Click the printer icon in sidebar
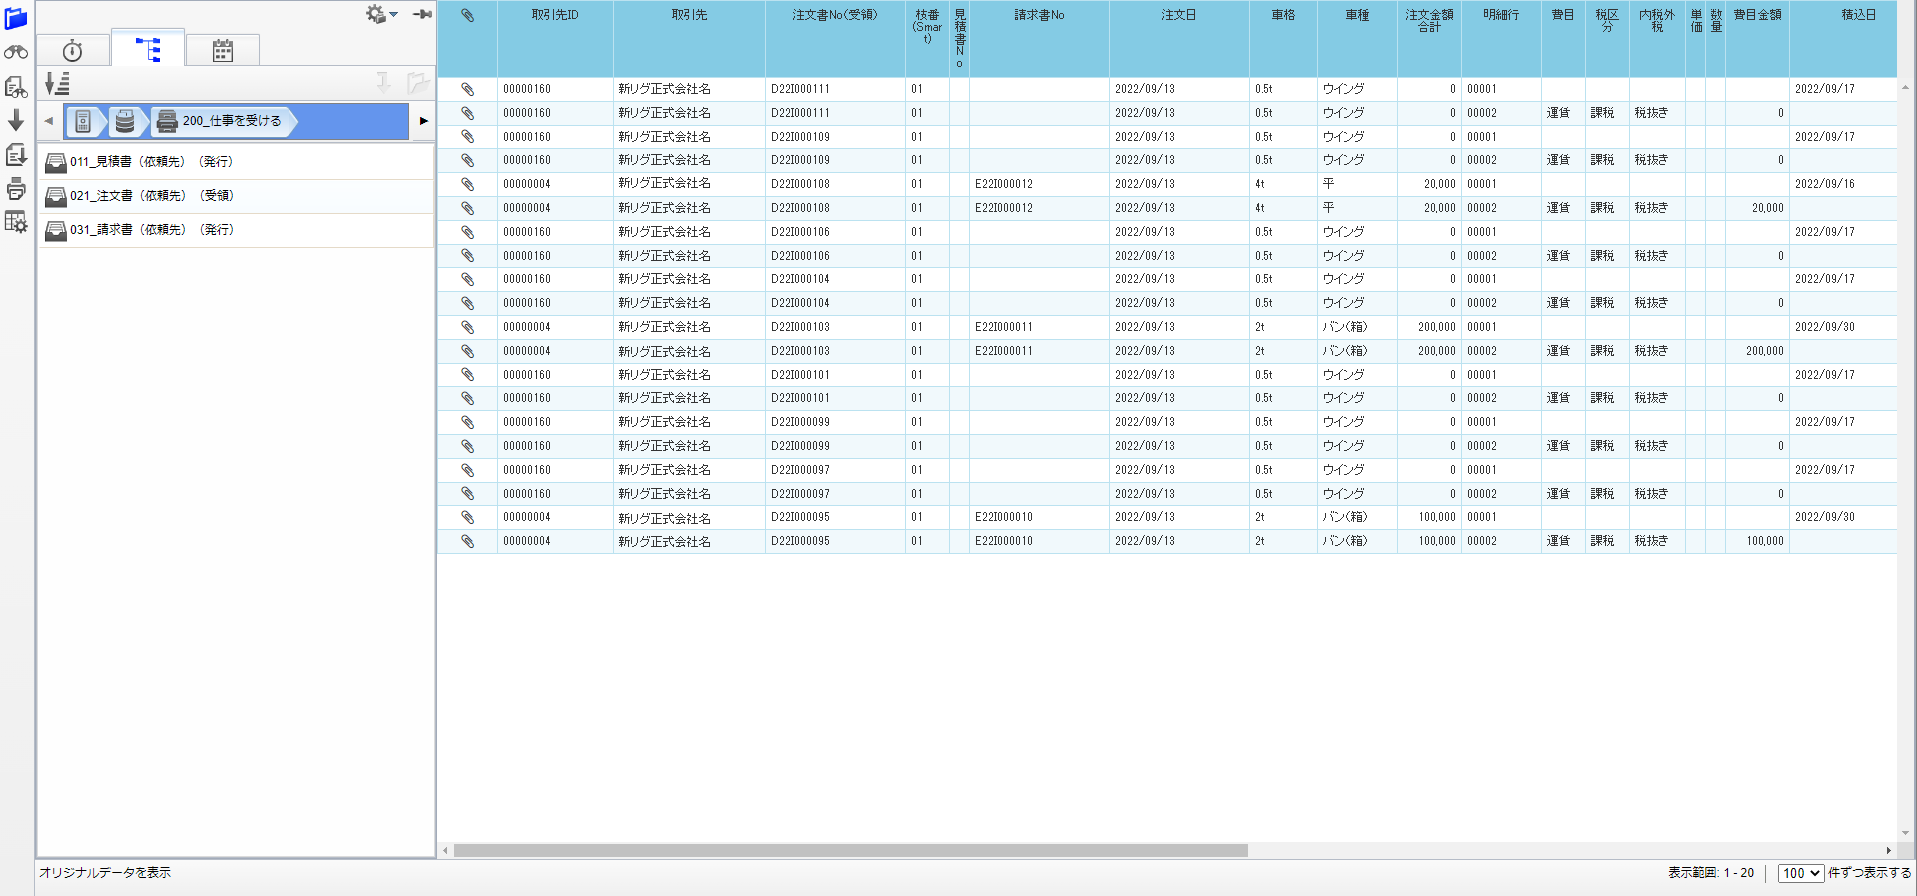Viewport: 1917px width, 896px height. 16,188
